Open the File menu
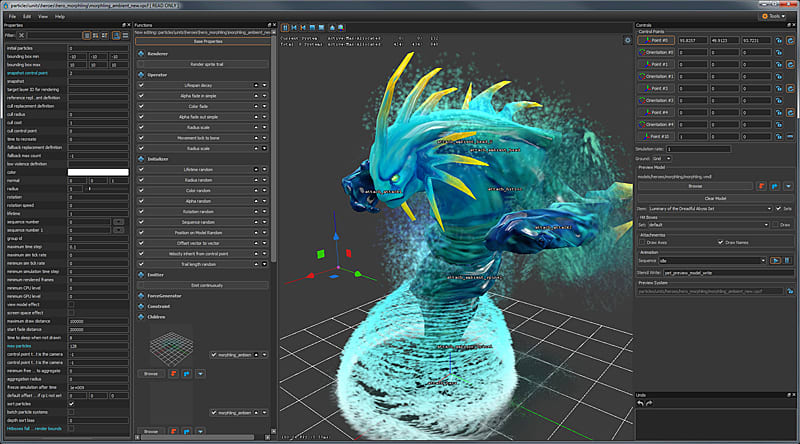800x444 pixels. click(12, 16)
